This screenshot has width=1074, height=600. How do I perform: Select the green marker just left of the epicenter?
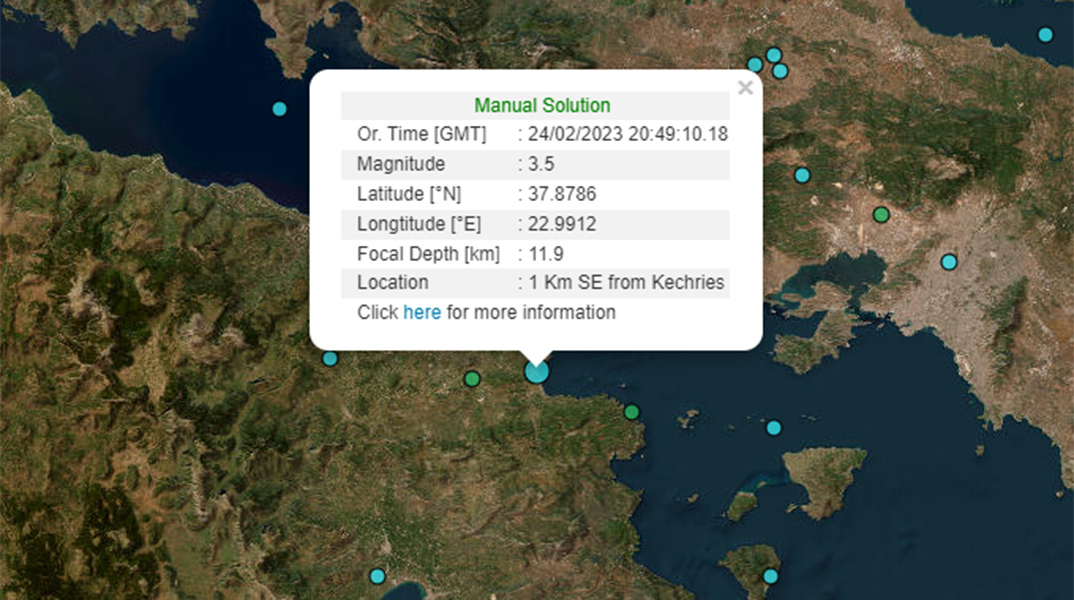point(472,379)
